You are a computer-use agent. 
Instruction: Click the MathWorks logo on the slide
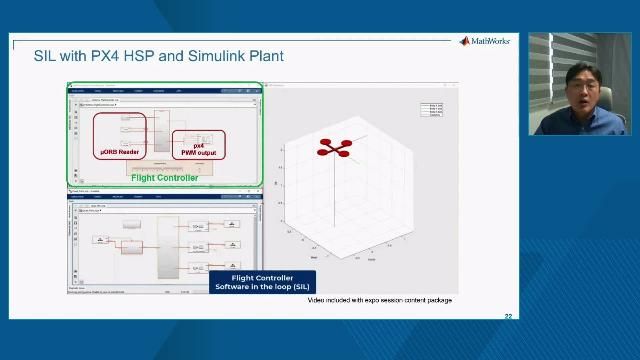pyautogui.click(x=484, y=41)
